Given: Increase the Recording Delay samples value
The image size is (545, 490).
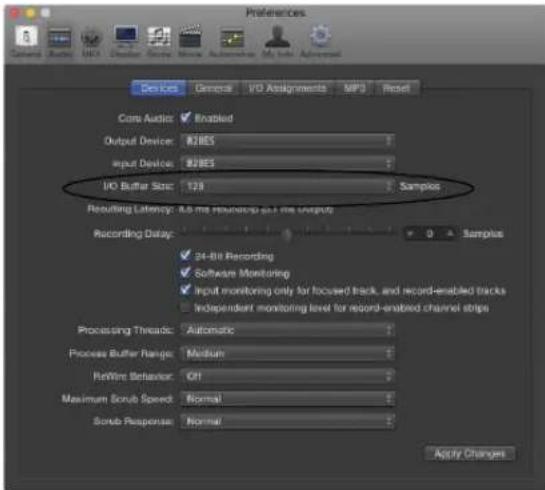Looking at the screenshot, I should [x=450, y=234].
